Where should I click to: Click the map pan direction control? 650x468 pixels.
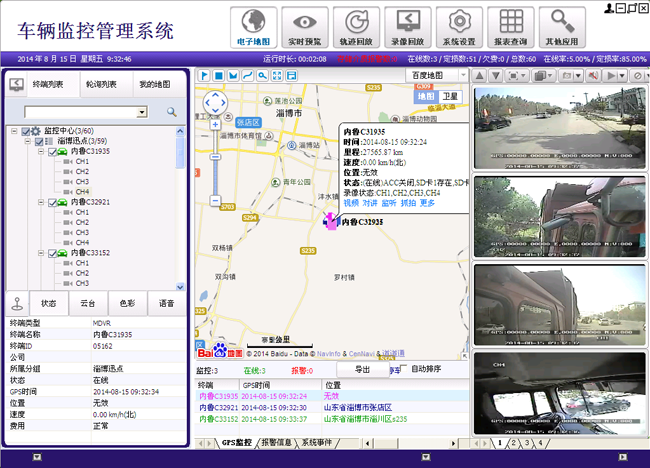(x=215, y=102)
